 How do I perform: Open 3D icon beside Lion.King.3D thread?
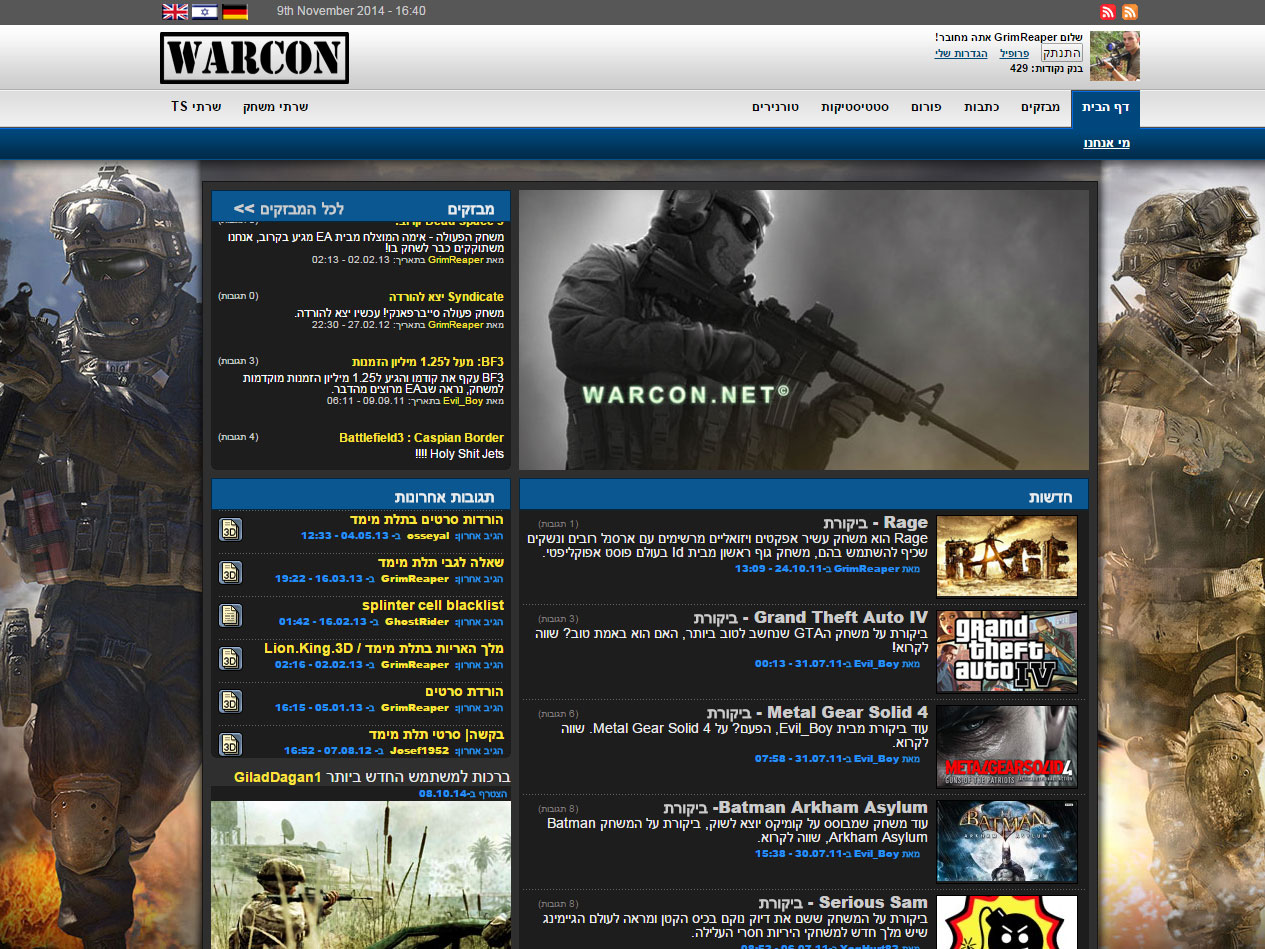231,658
